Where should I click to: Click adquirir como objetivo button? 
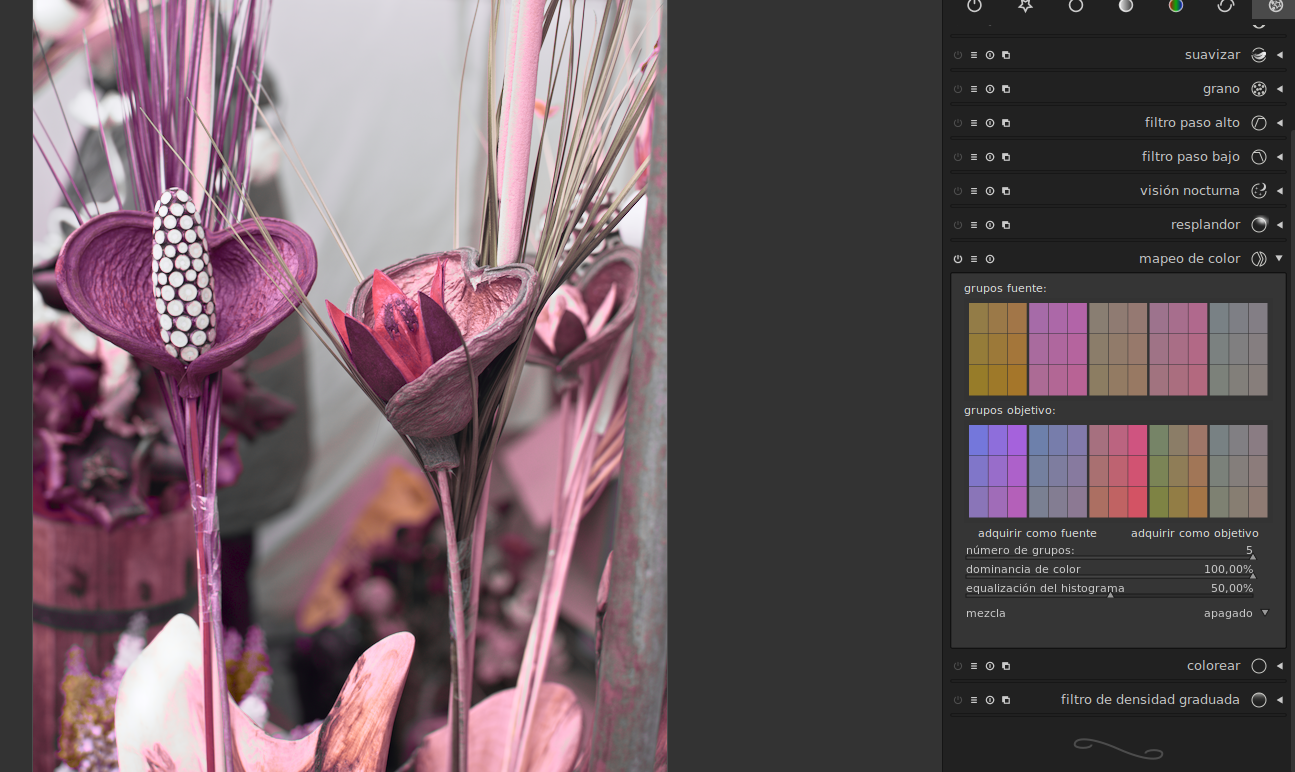point(1194,533)
